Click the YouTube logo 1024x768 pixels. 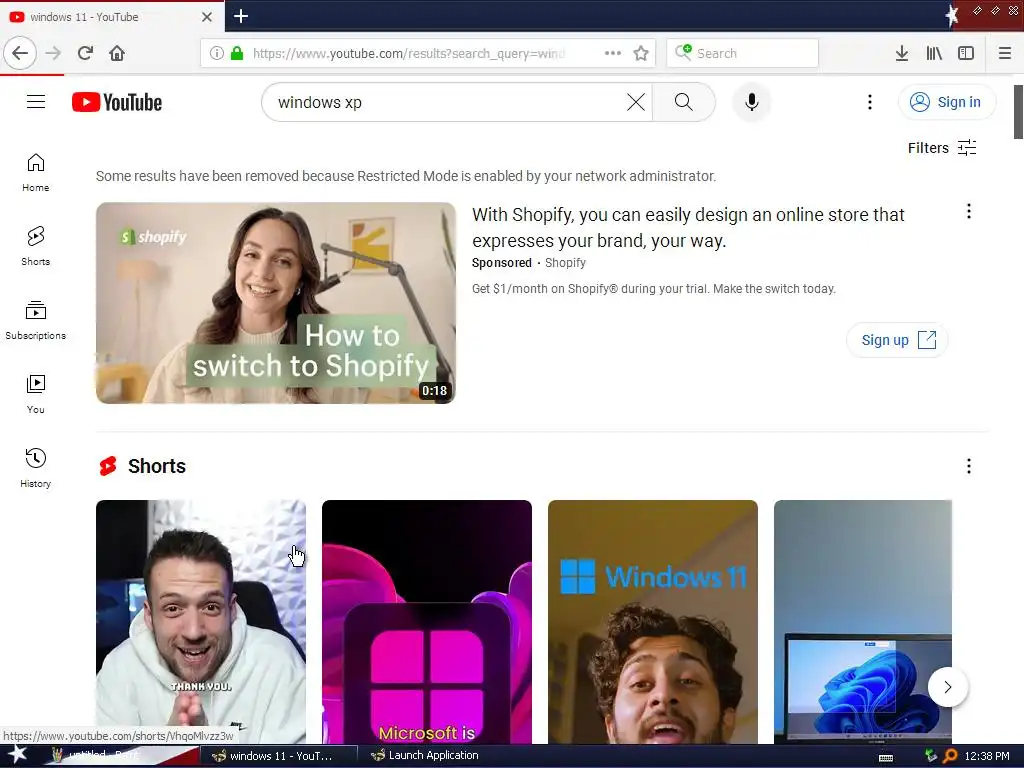point(117,103)
